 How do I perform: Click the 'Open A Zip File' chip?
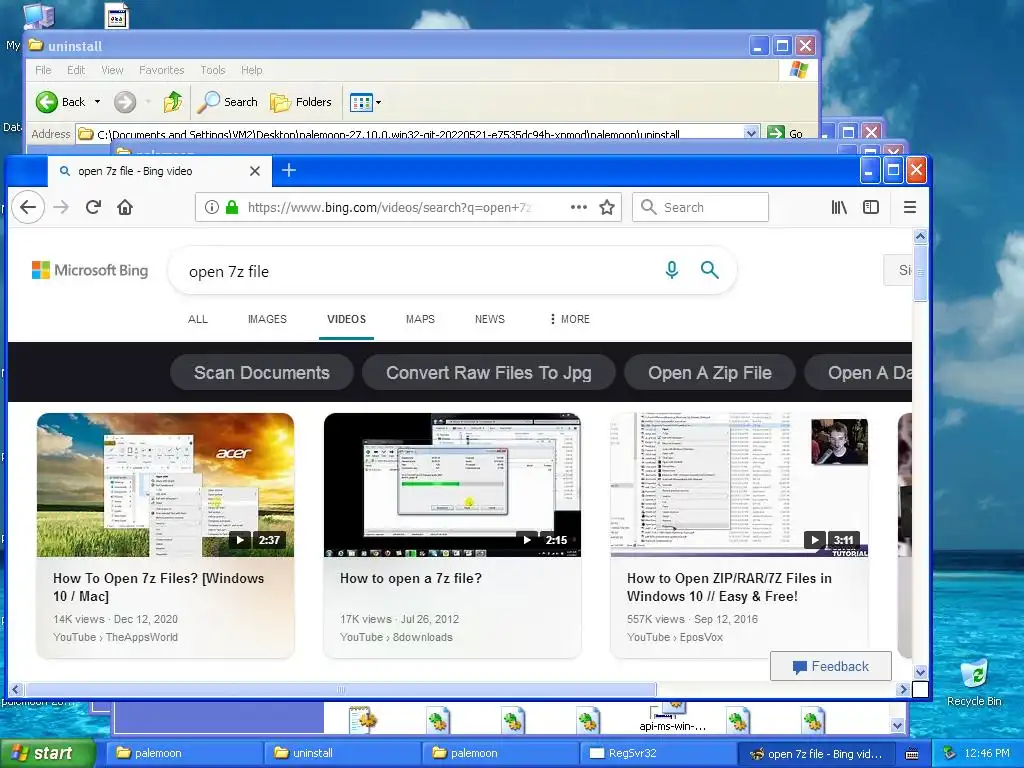click(x=710, y=372)
